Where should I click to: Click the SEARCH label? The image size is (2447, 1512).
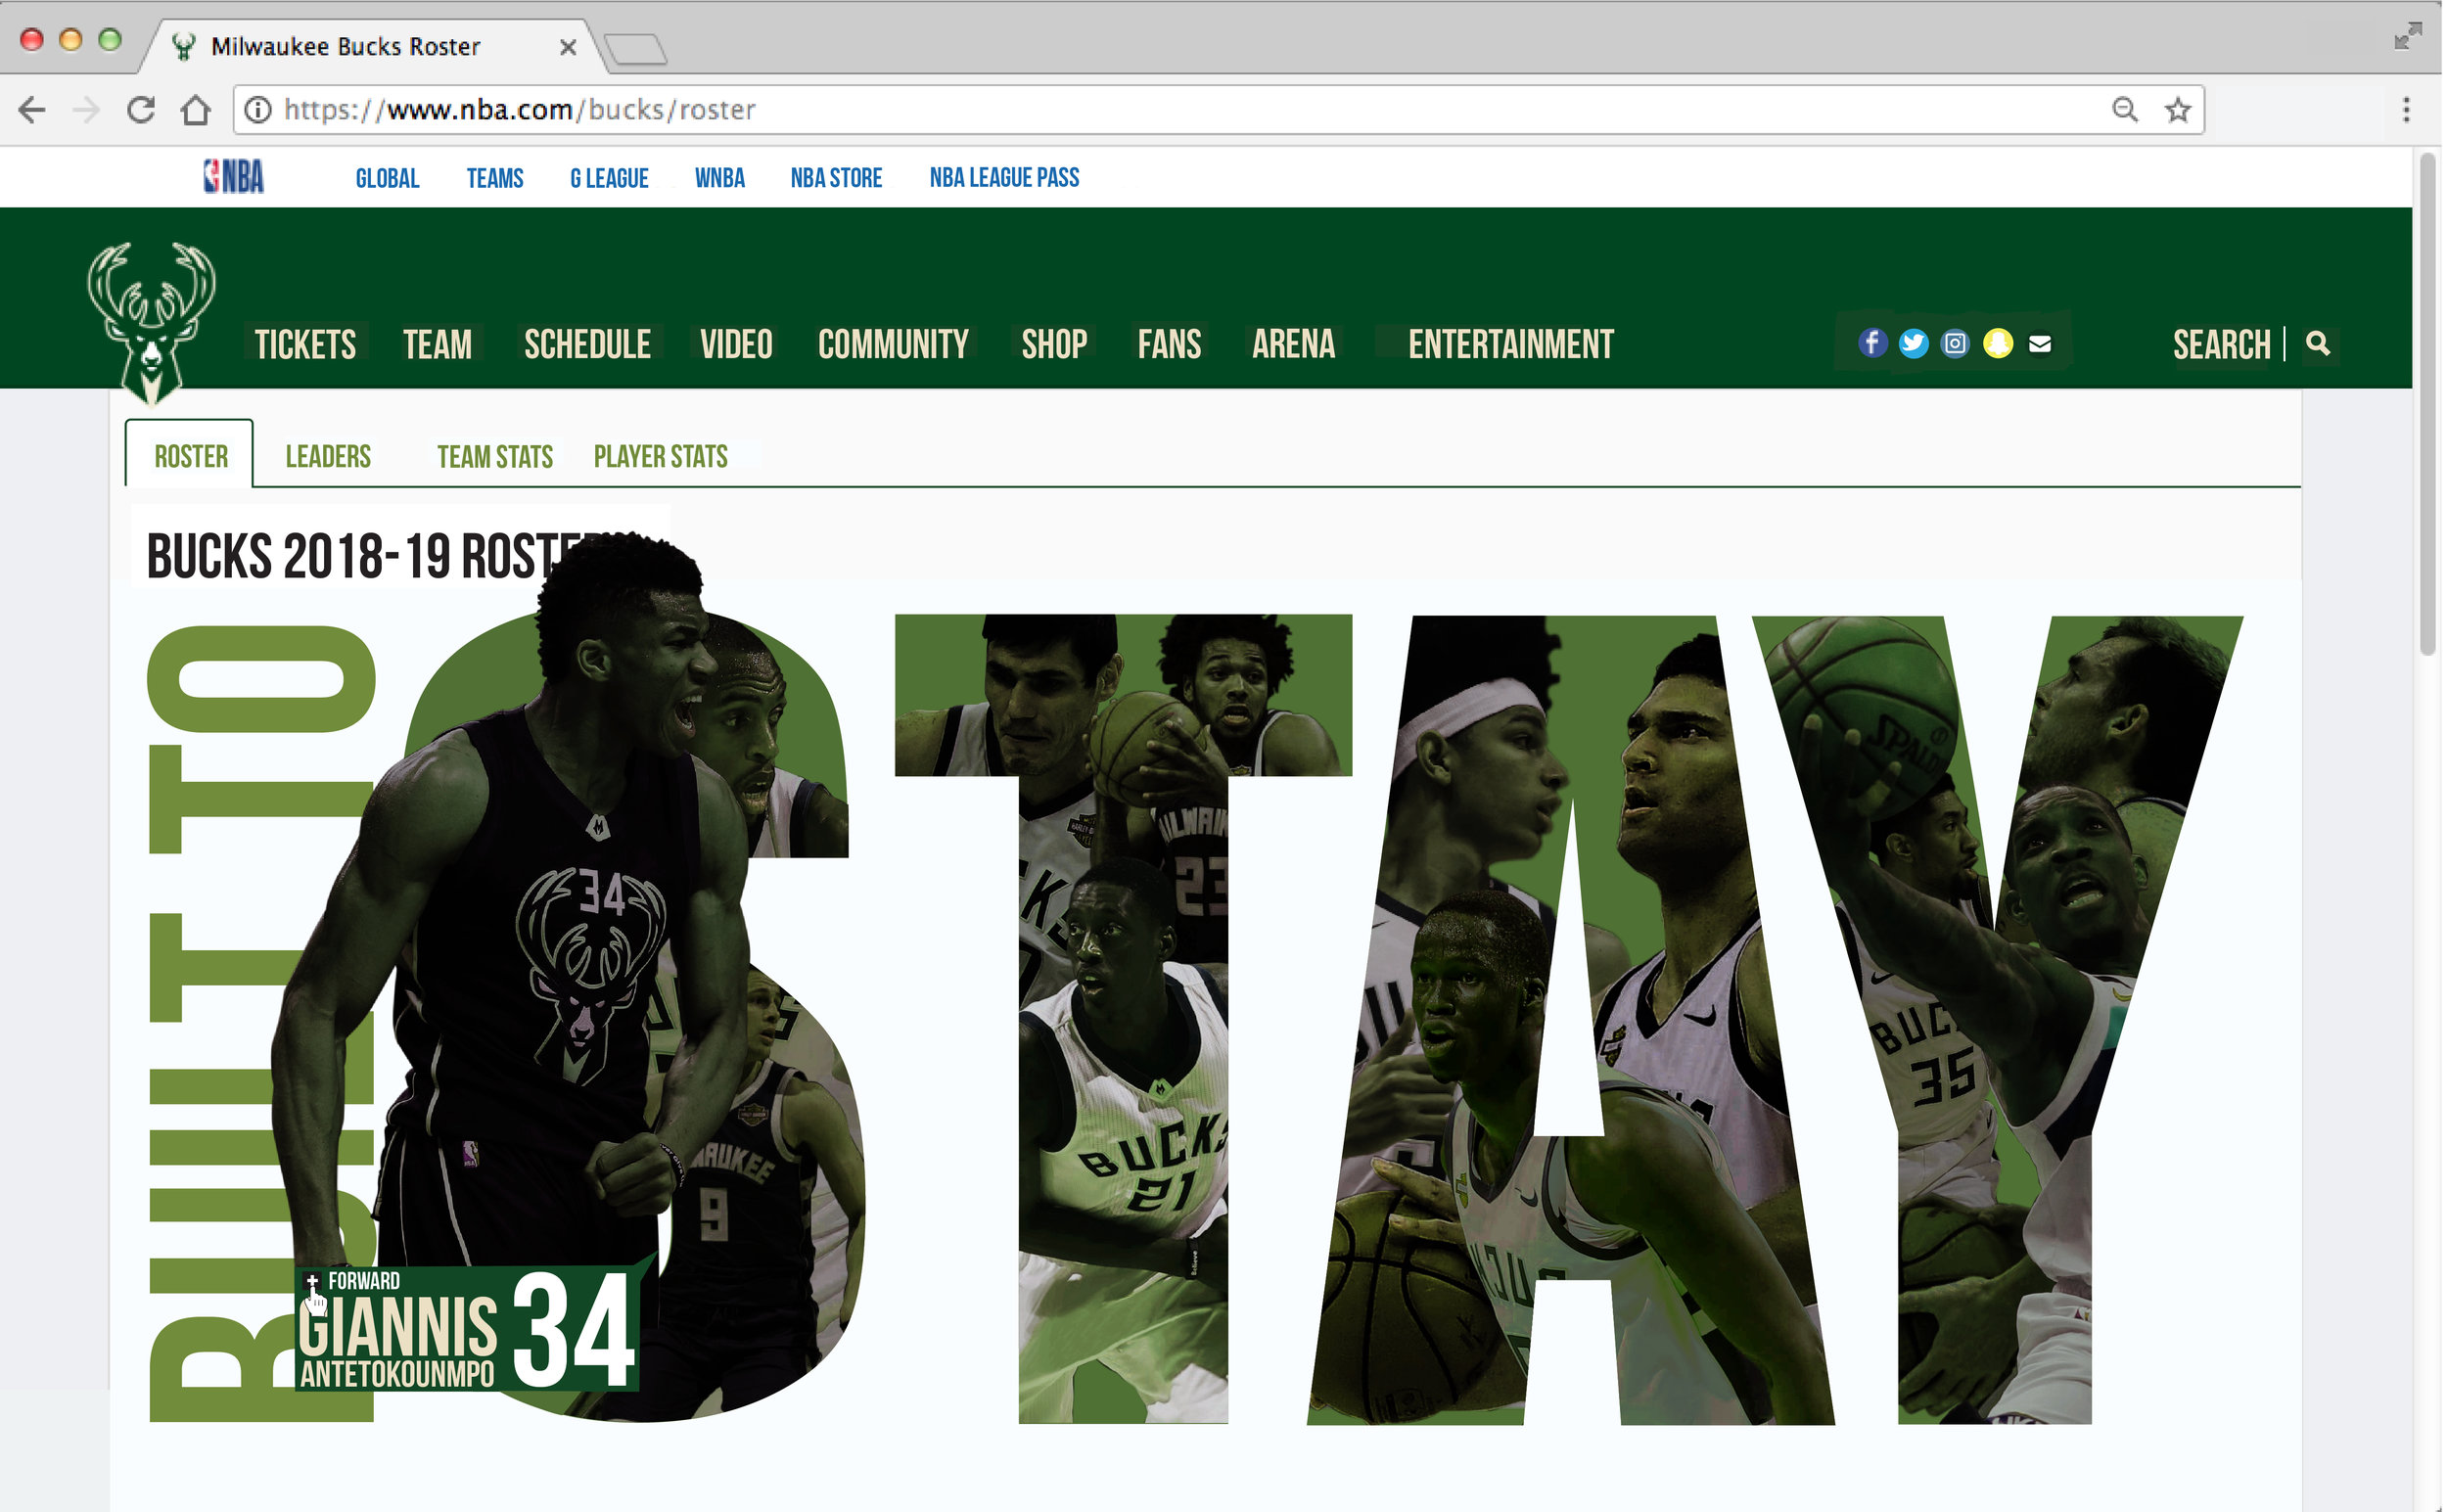pos(2222,344)
